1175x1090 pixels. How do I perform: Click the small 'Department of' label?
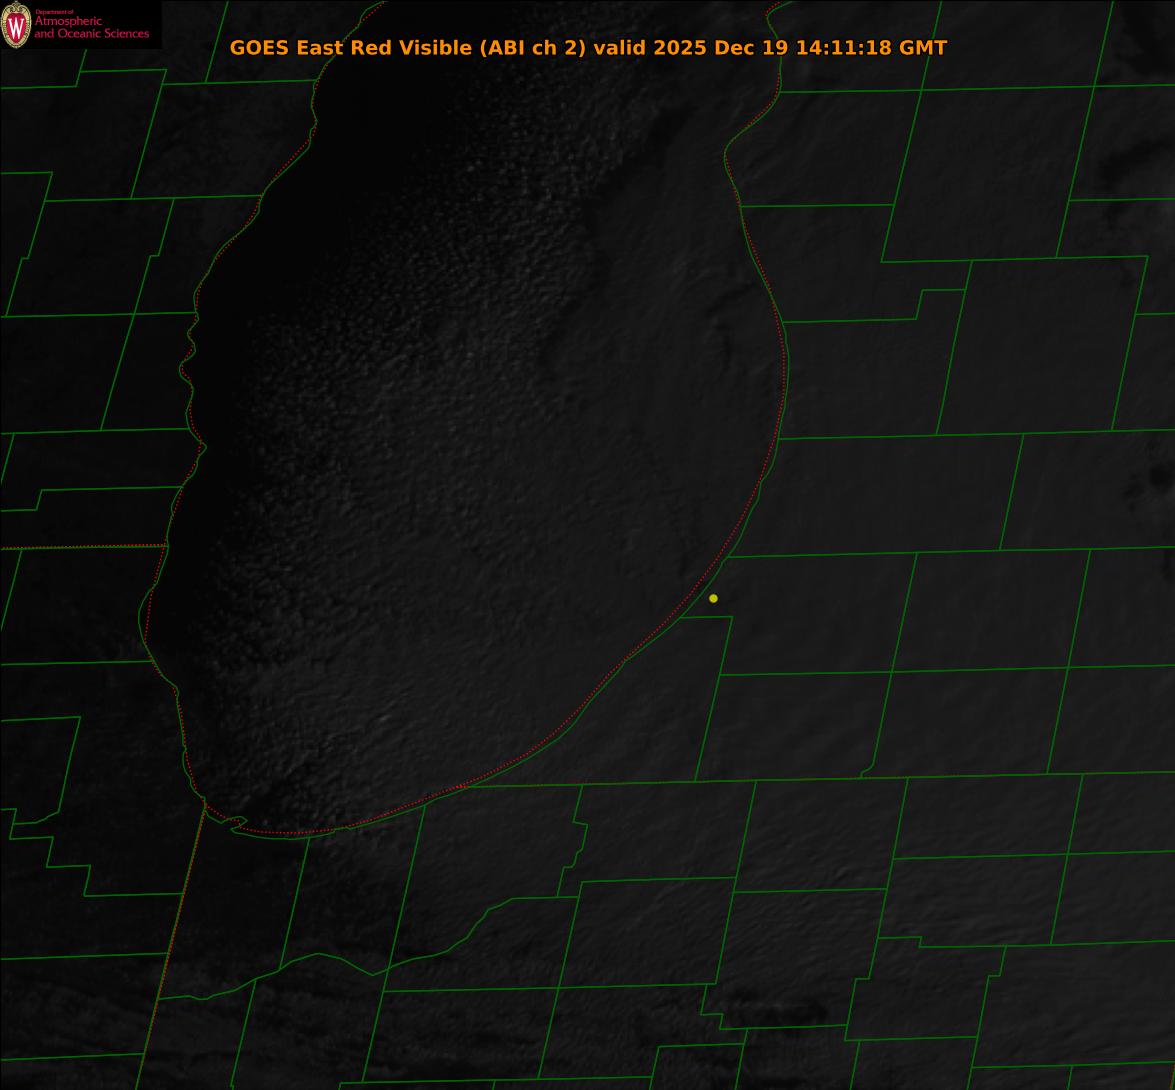[x=54, y=12]
